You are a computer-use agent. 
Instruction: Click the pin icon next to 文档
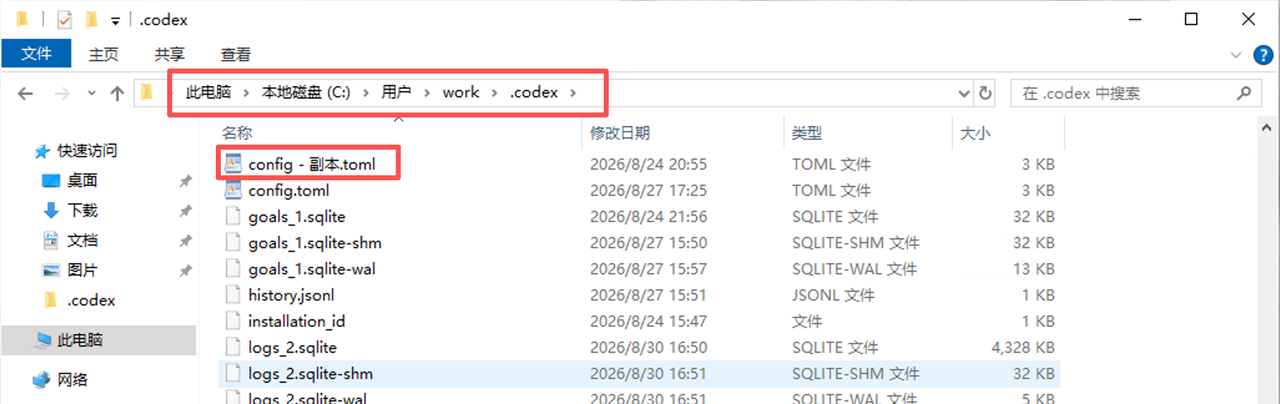tap(185, 241)
